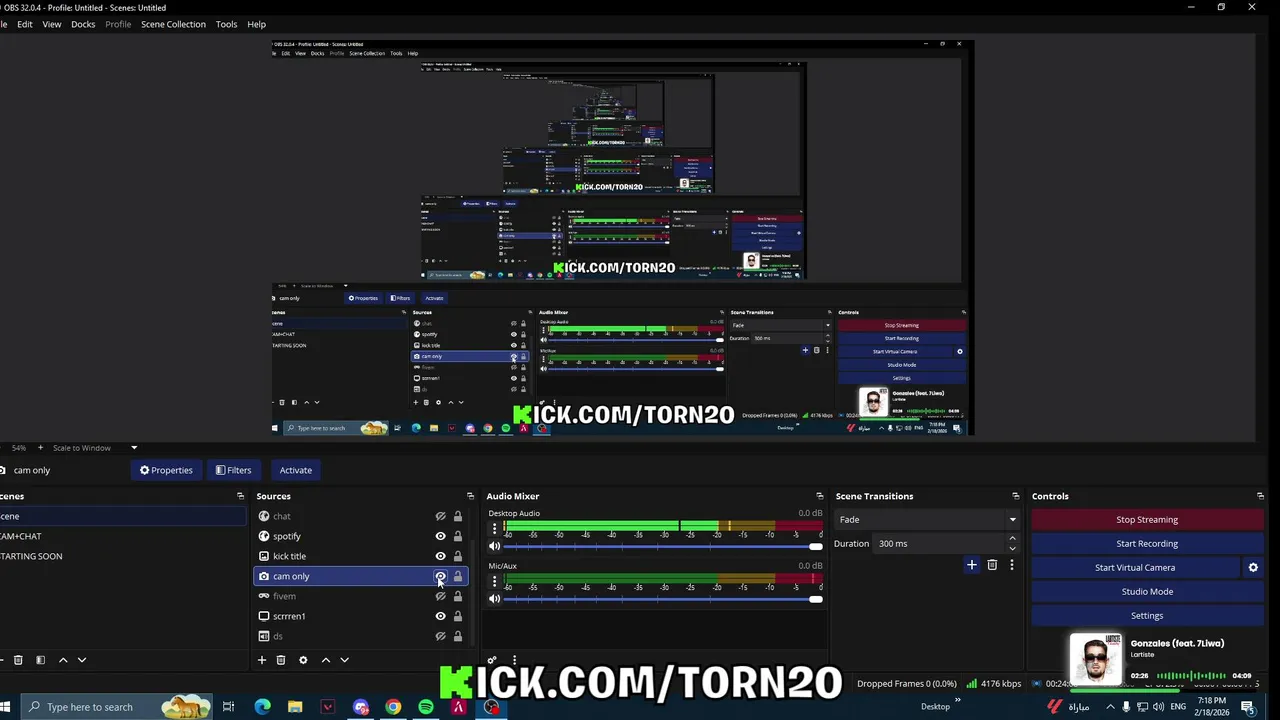Unlock the cam only source

coord(458,576)
